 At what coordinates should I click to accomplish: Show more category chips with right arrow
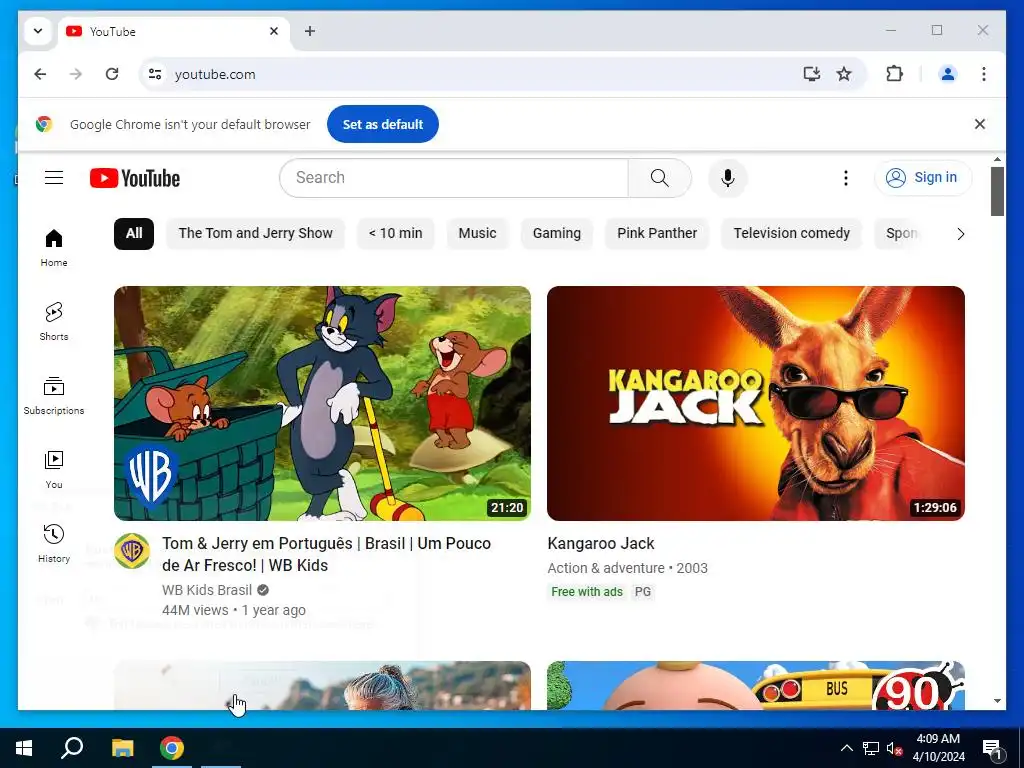[960, 234]
